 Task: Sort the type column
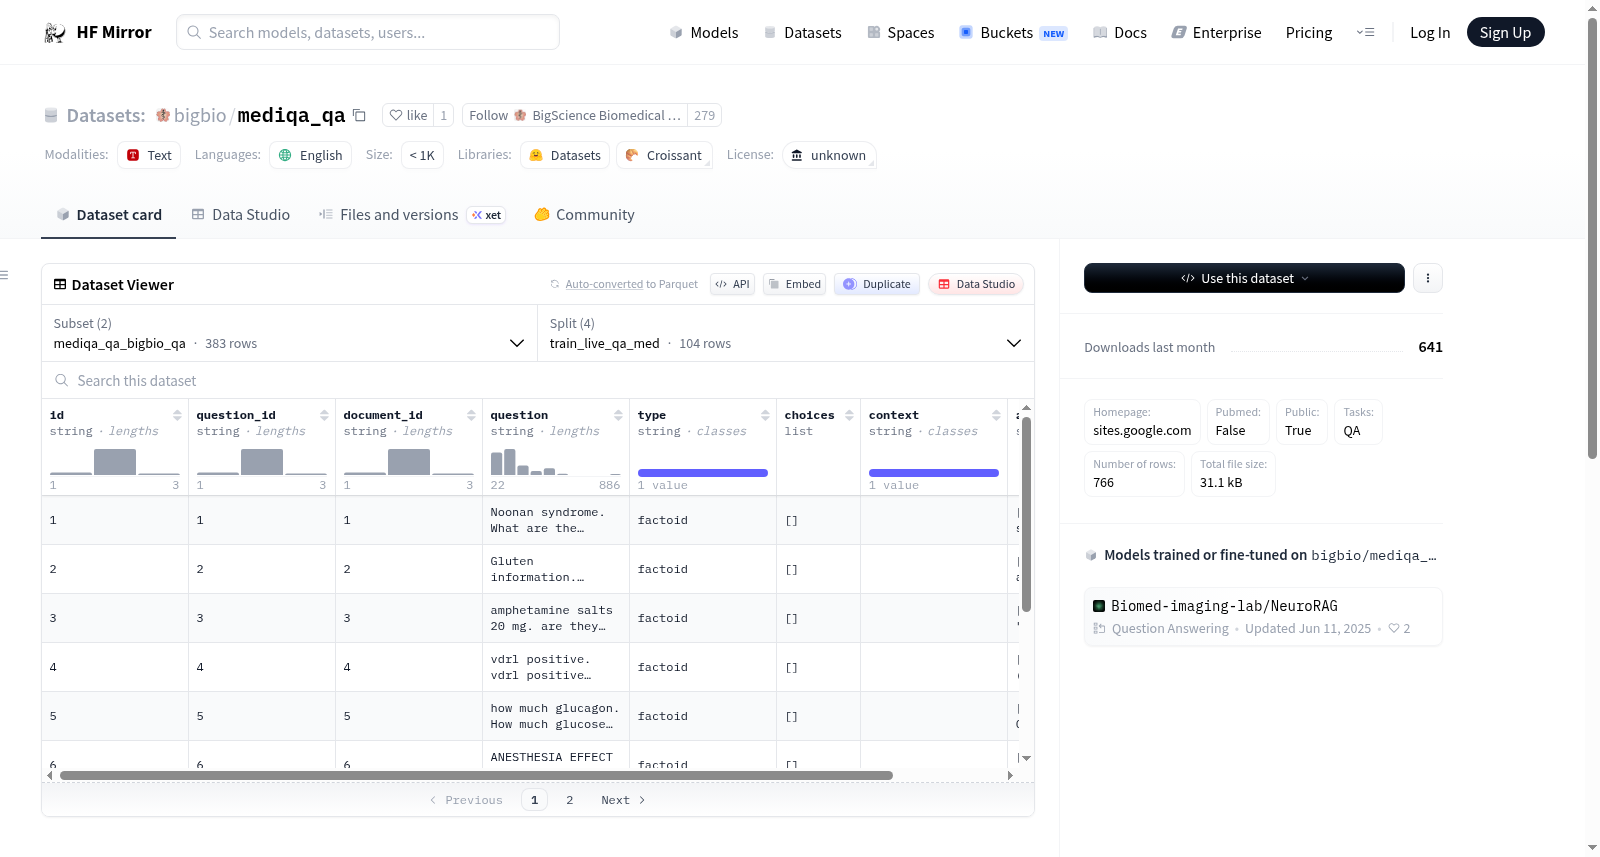pyautogui.click(x=765, y=415)
